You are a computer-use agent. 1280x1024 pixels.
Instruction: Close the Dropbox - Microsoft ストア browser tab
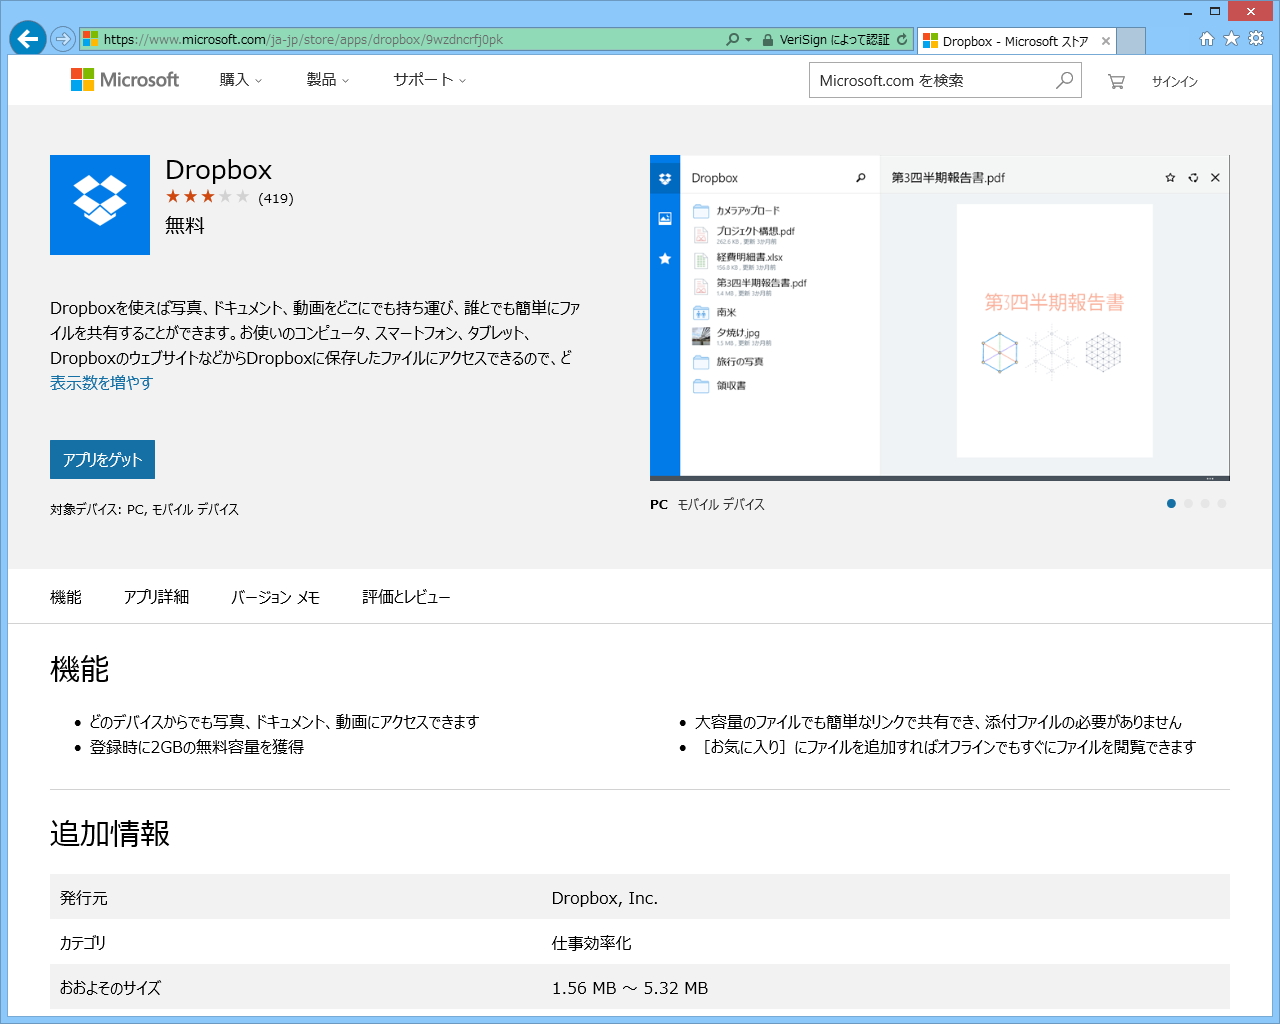coord(1105,41)
